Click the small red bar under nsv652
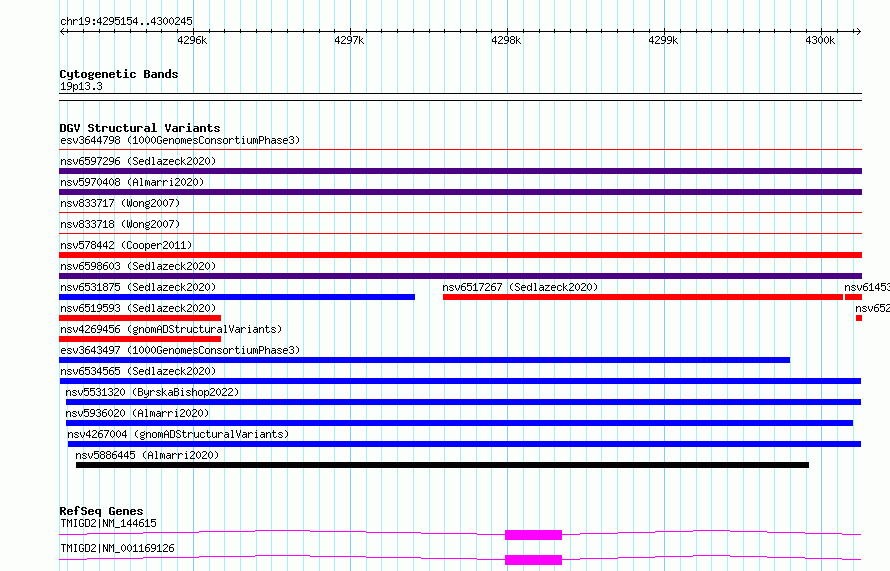 [x=859, y=318]
